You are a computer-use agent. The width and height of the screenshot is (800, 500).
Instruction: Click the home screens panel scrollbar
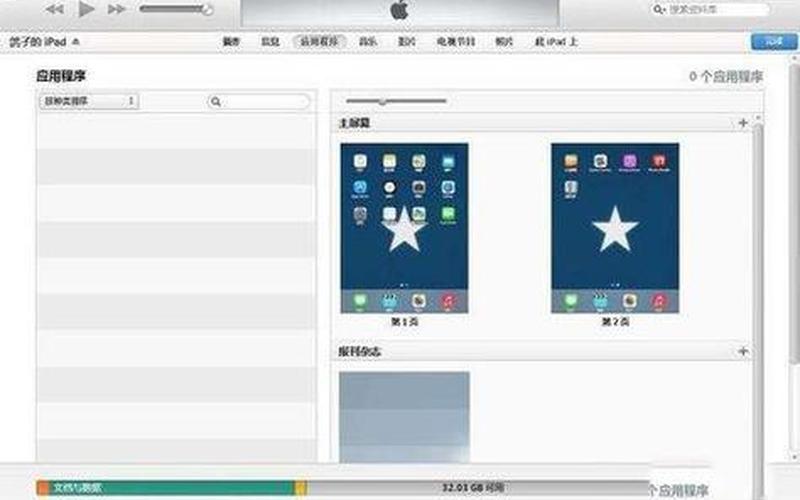pyautogui.click(x=758, y=291)
